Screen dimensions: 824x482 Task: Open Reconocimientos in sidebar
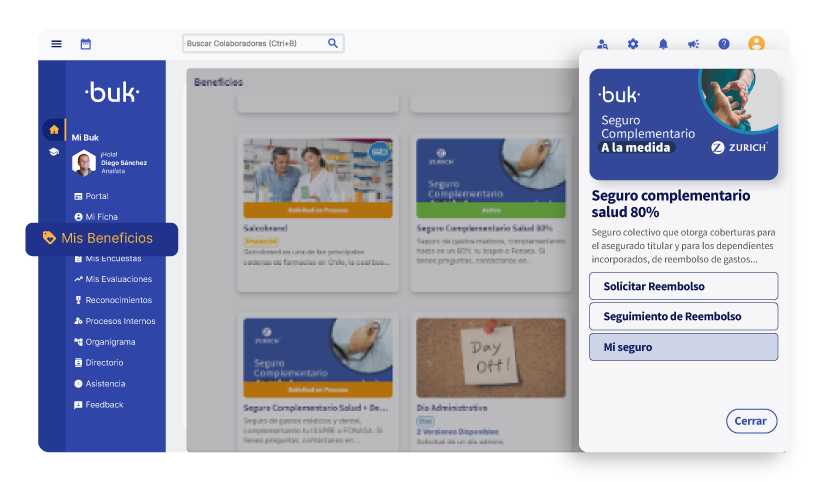pos(113,300)
